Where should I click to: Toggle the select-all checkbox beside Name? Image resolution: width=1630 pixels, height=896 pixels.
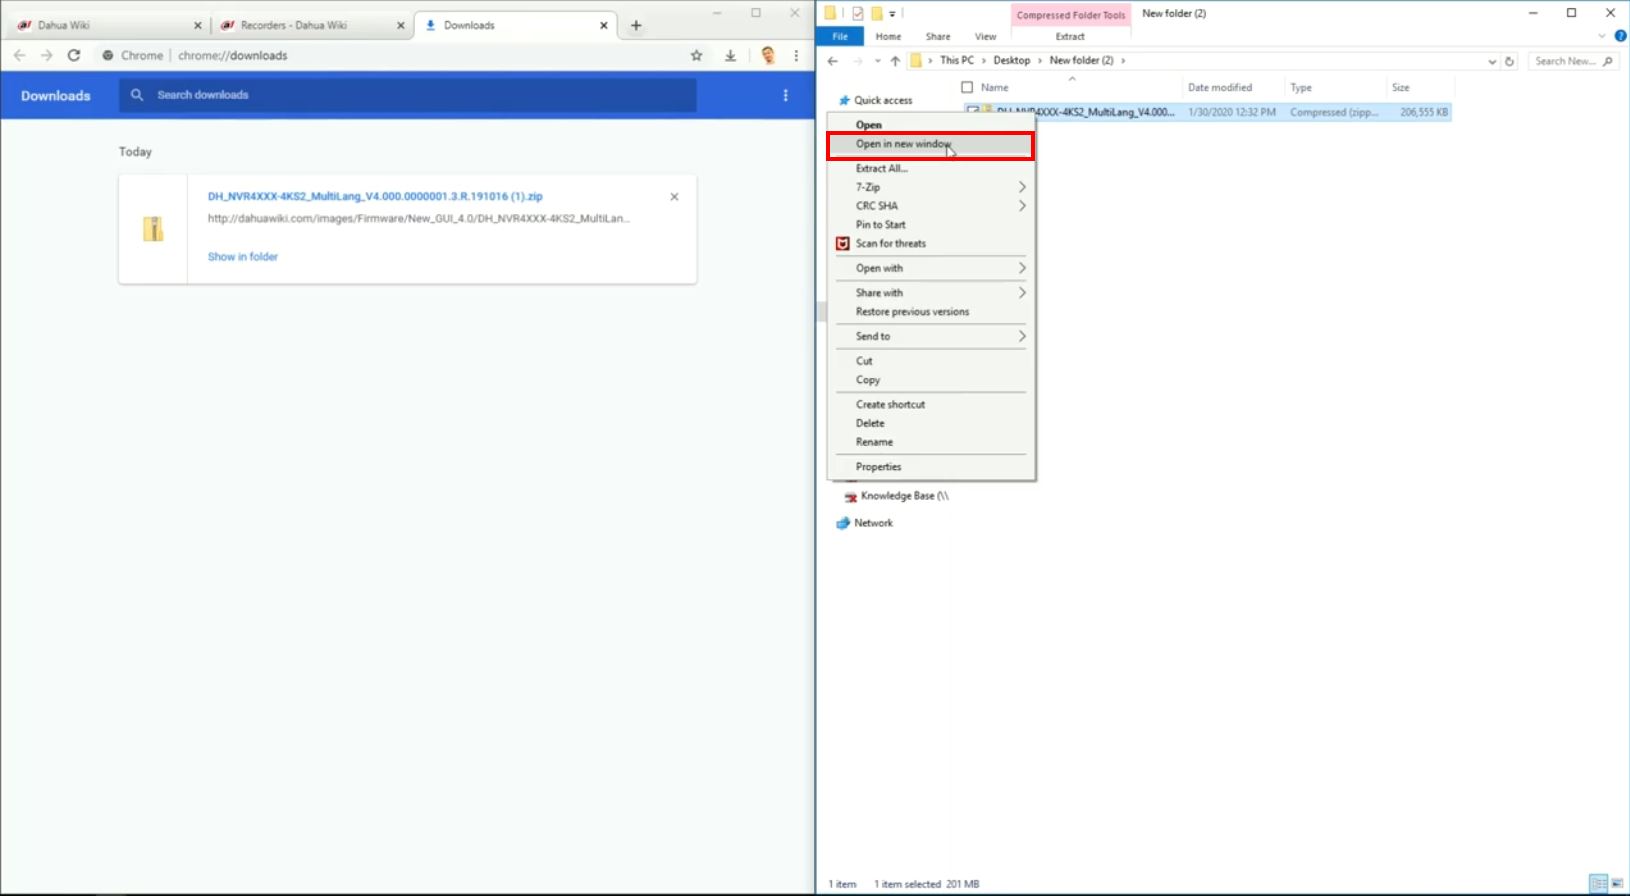pos(967,88)
